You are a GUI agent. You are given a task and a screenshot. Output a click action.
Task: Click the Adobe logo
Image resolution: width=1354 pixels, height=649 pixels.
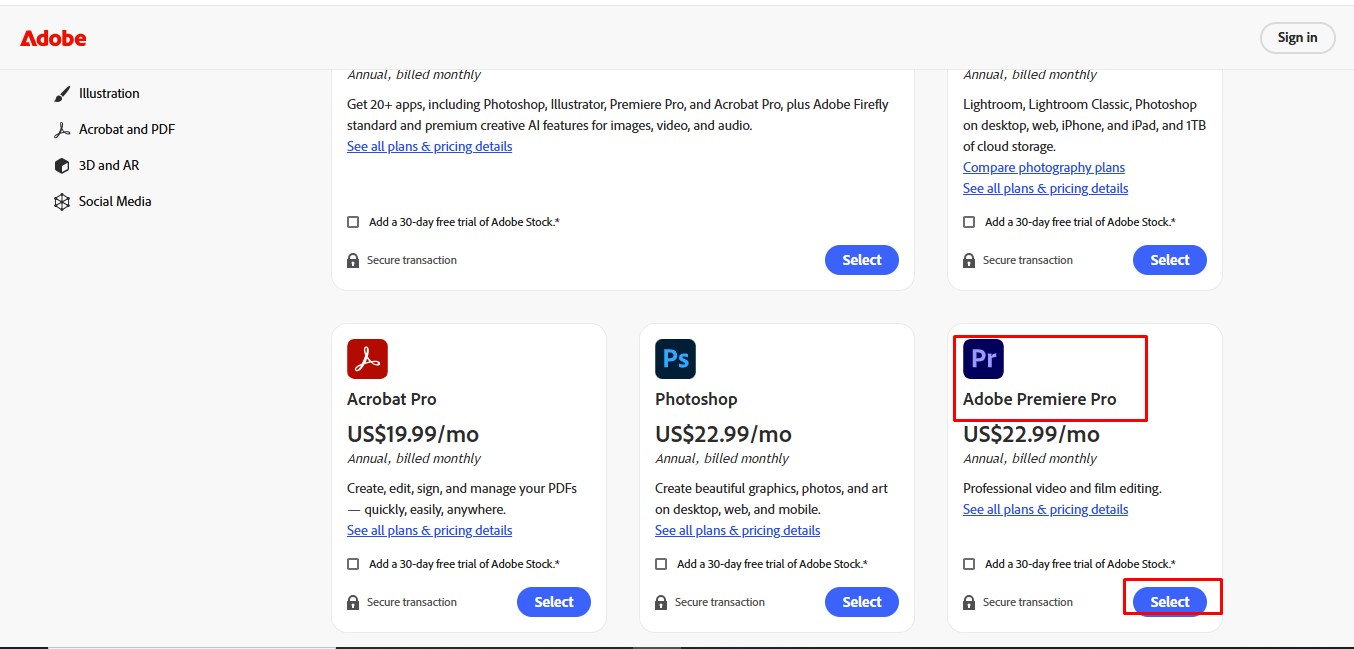[x=53, y=38]
